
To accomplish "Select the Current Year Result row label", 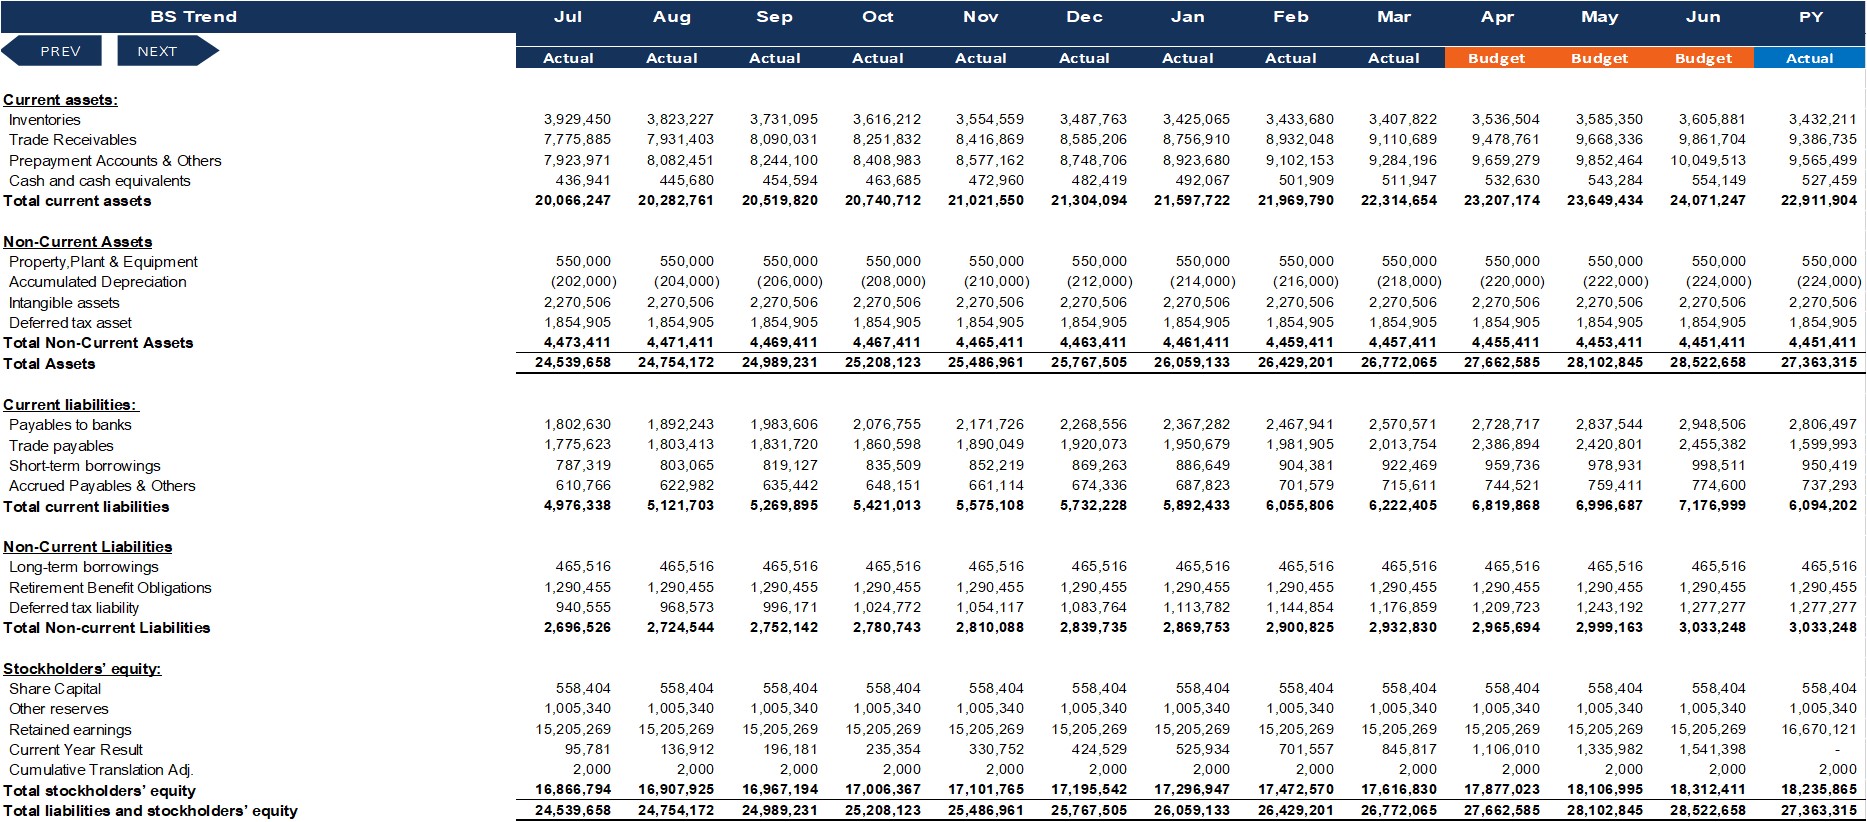I will pyautogui.click(x=76, y=750).
